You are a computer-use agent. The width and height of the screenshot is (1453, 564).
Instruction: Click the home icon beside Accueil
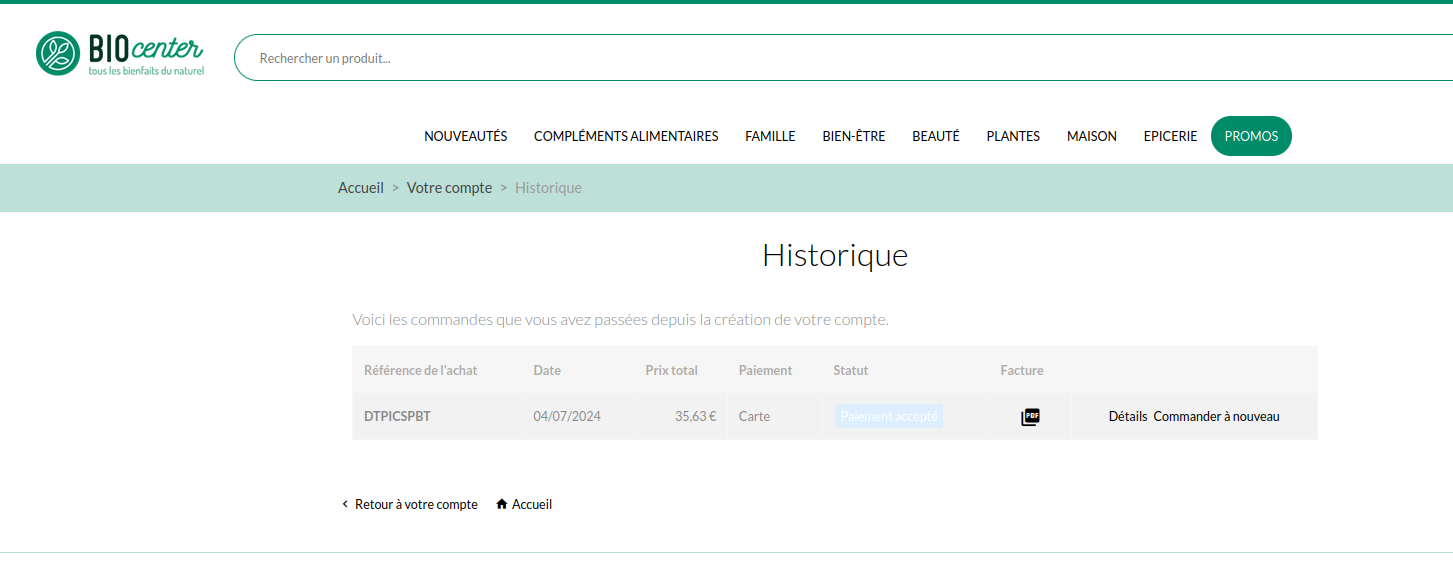(502, 505)
